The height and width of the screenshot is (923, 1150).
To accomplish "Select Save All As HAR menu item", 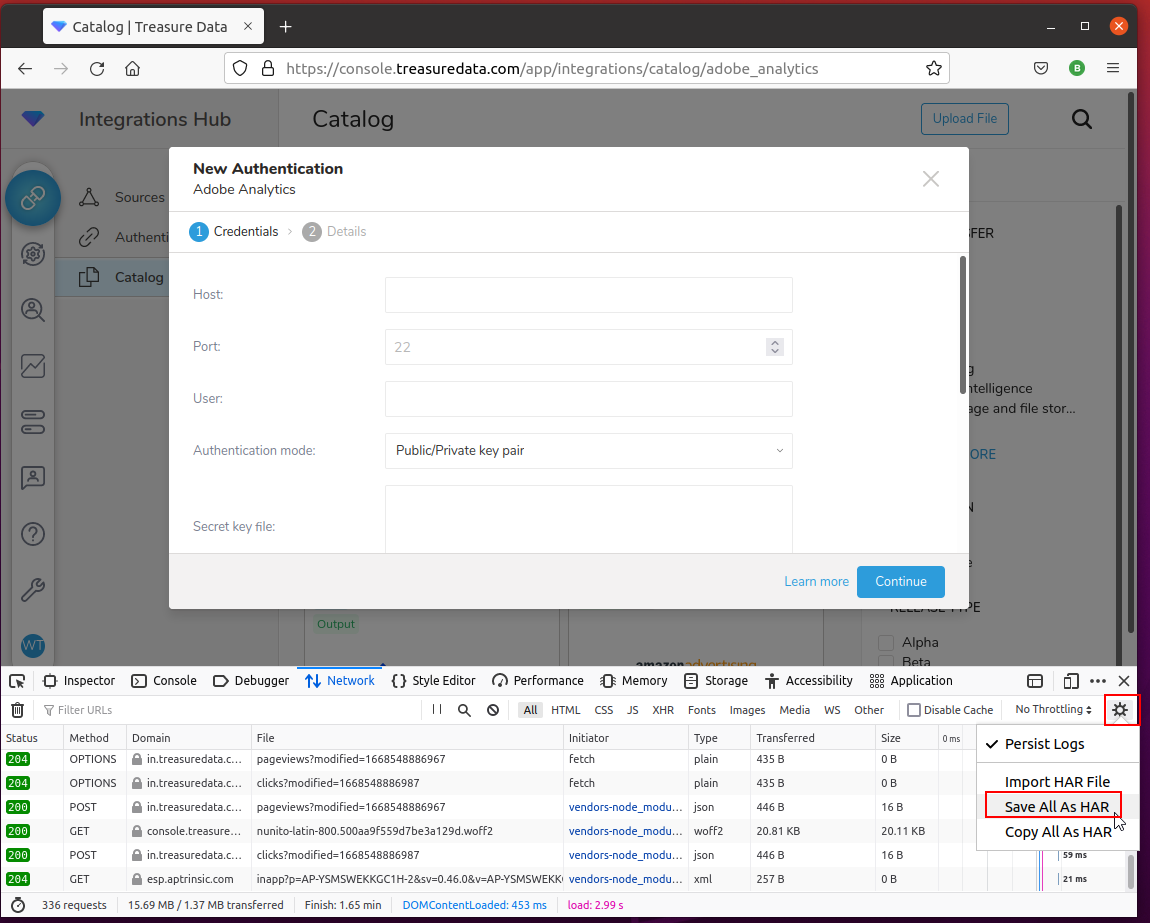I will pos(1056,807).
